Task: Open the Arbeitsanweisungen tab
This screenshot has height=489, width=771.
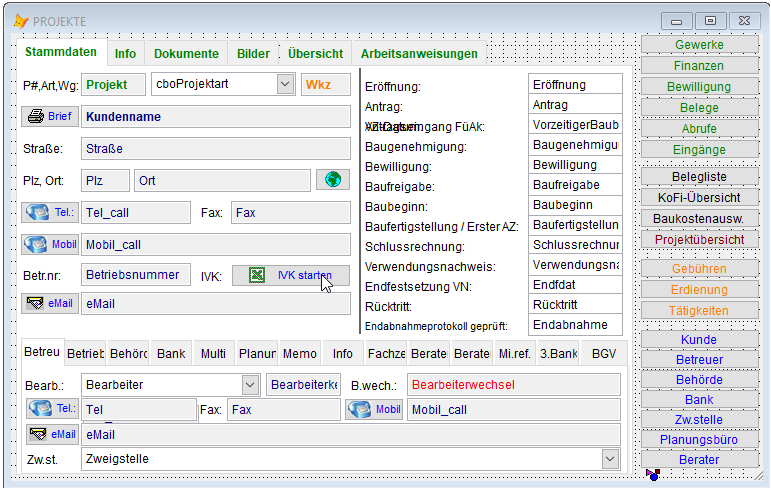Action: click(419, 54)
